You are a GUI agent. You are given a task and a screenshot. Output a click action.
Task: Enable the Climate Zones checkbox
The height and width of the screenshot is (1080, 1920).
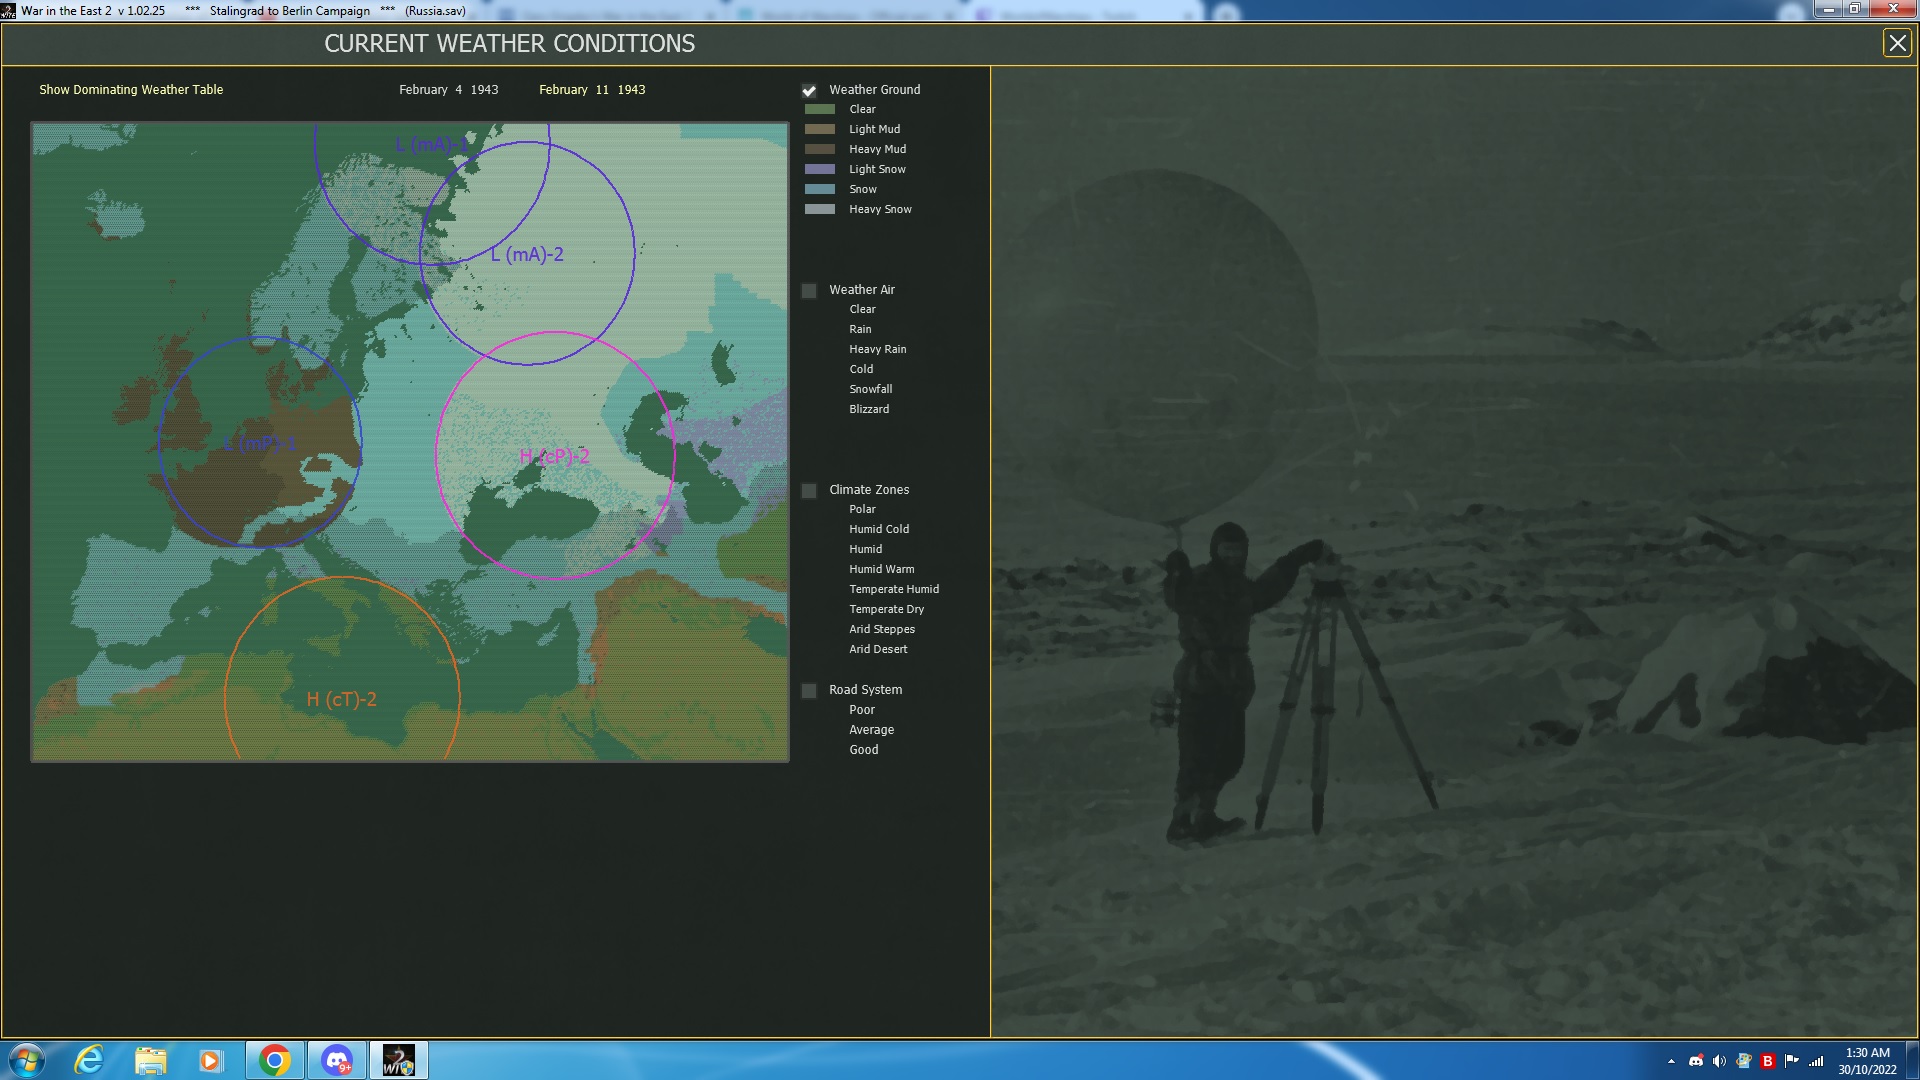[809, 491]
